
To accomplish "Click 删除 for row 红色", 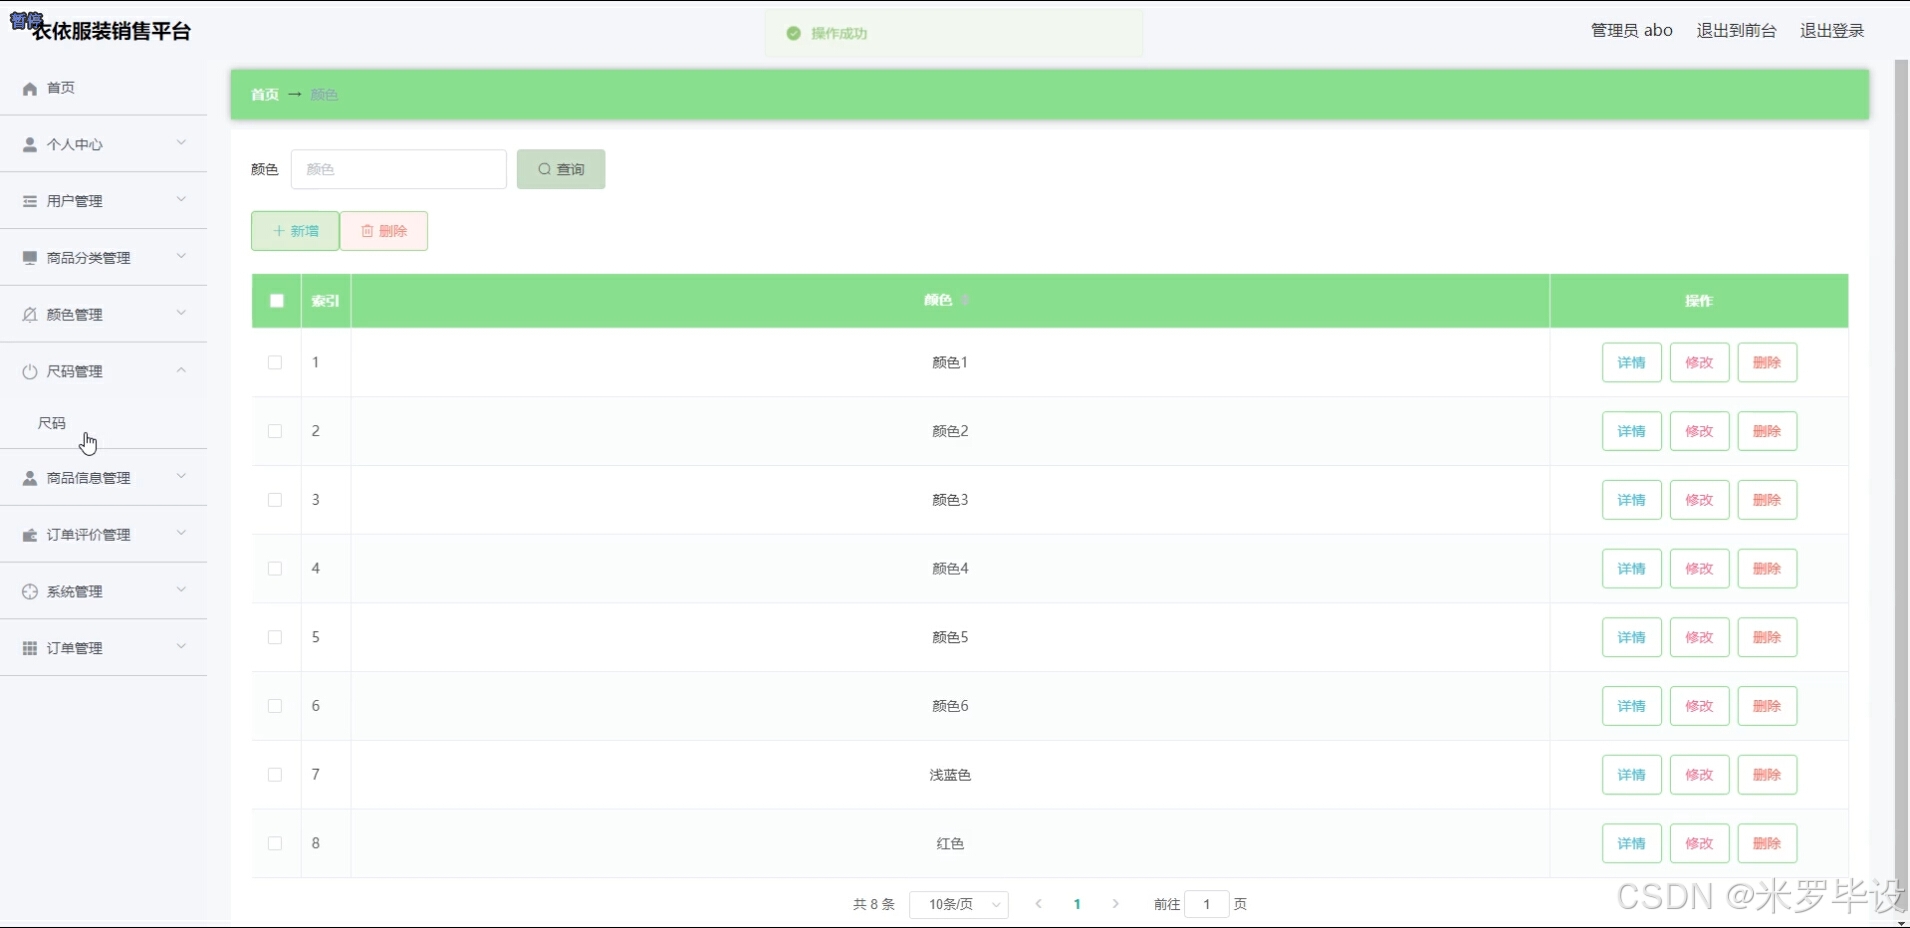I will pyautogui.click(x=1767, y=843).
